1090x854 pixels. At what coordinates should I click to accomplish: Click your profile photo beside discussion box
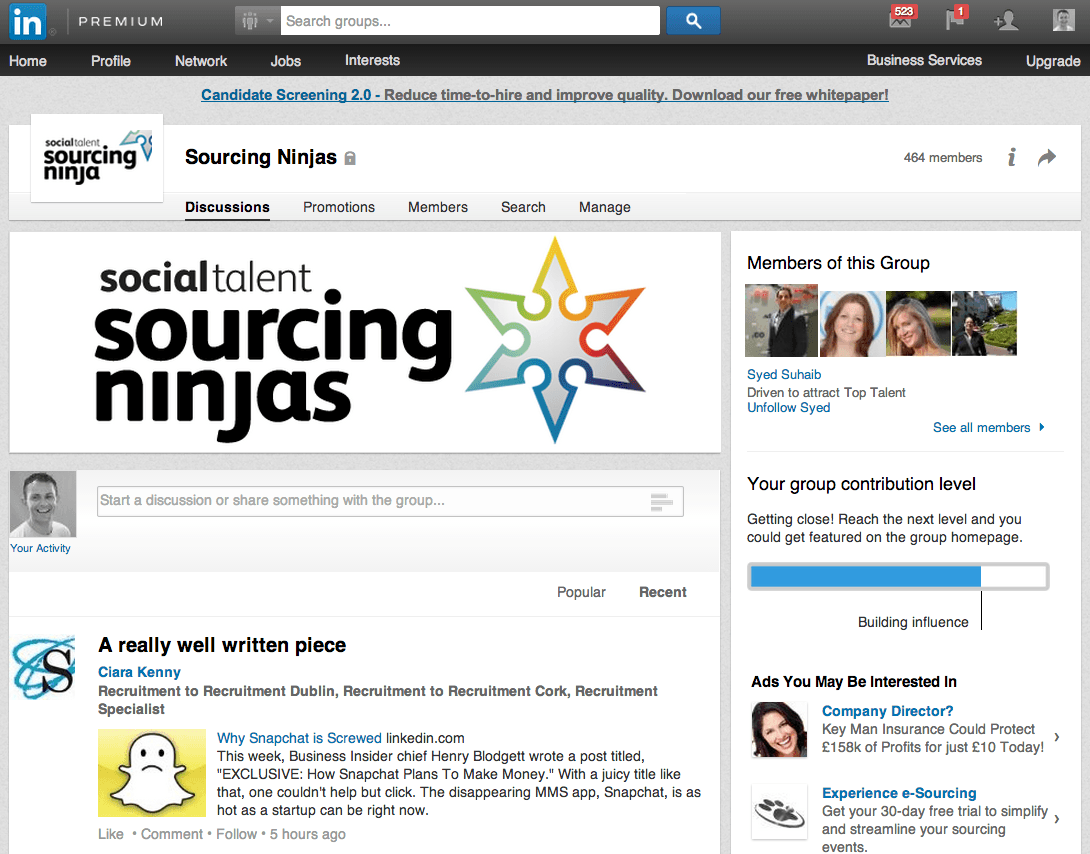pyautogui.click(x=43, y=504)
